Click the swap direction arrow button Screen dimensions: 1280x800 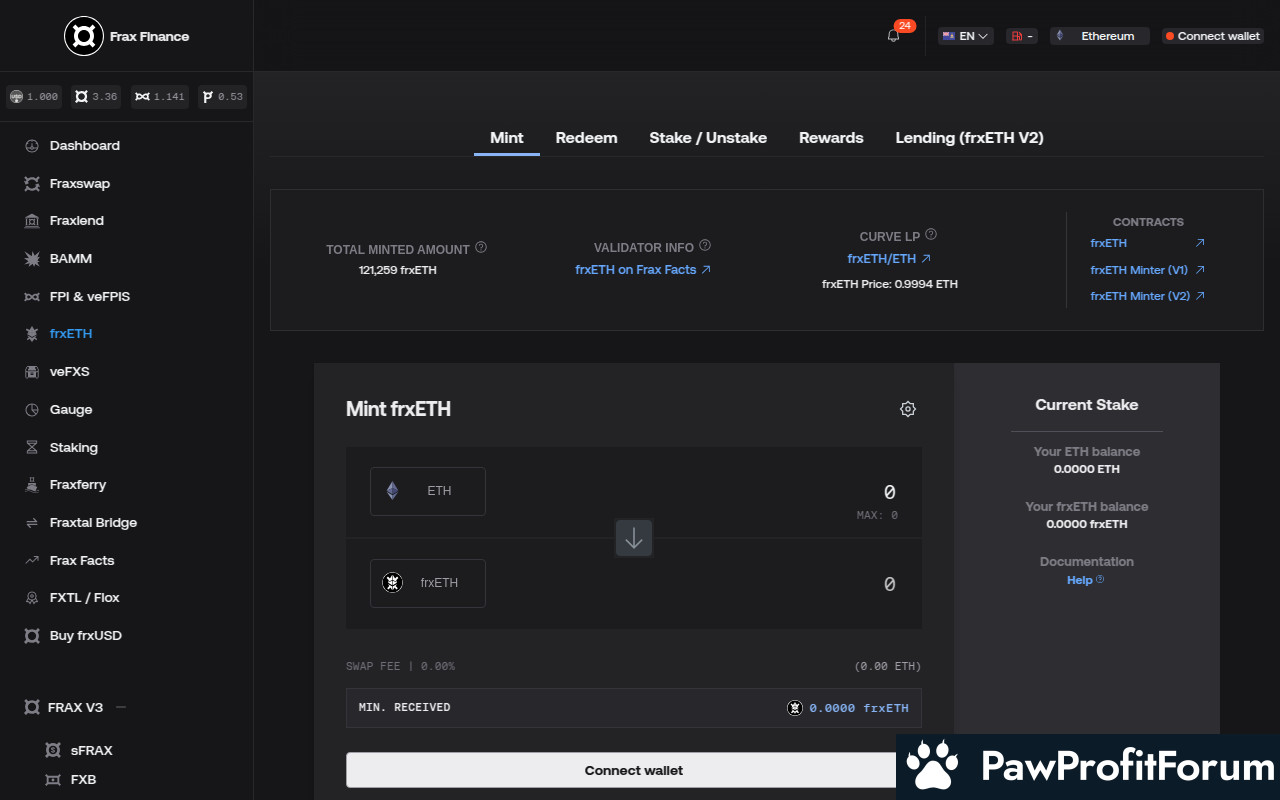pyautogui.click(x=634, y=538)
